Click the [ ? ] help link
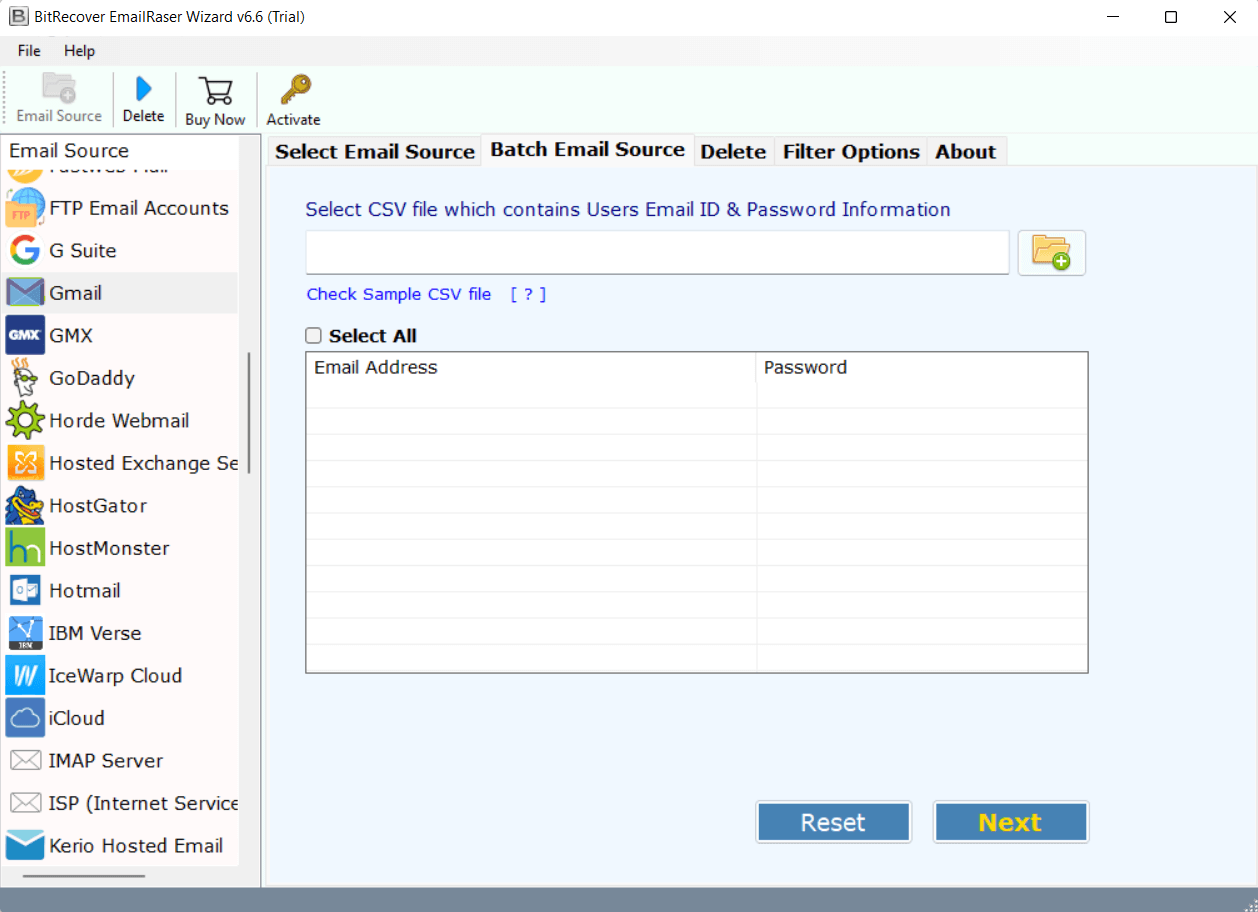The height and width of the screenshot is (912, 1258). tap(528, 294)
